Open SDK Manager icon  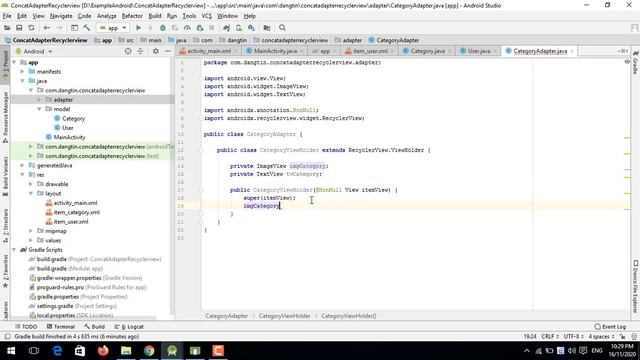click(x=251, y=28)
